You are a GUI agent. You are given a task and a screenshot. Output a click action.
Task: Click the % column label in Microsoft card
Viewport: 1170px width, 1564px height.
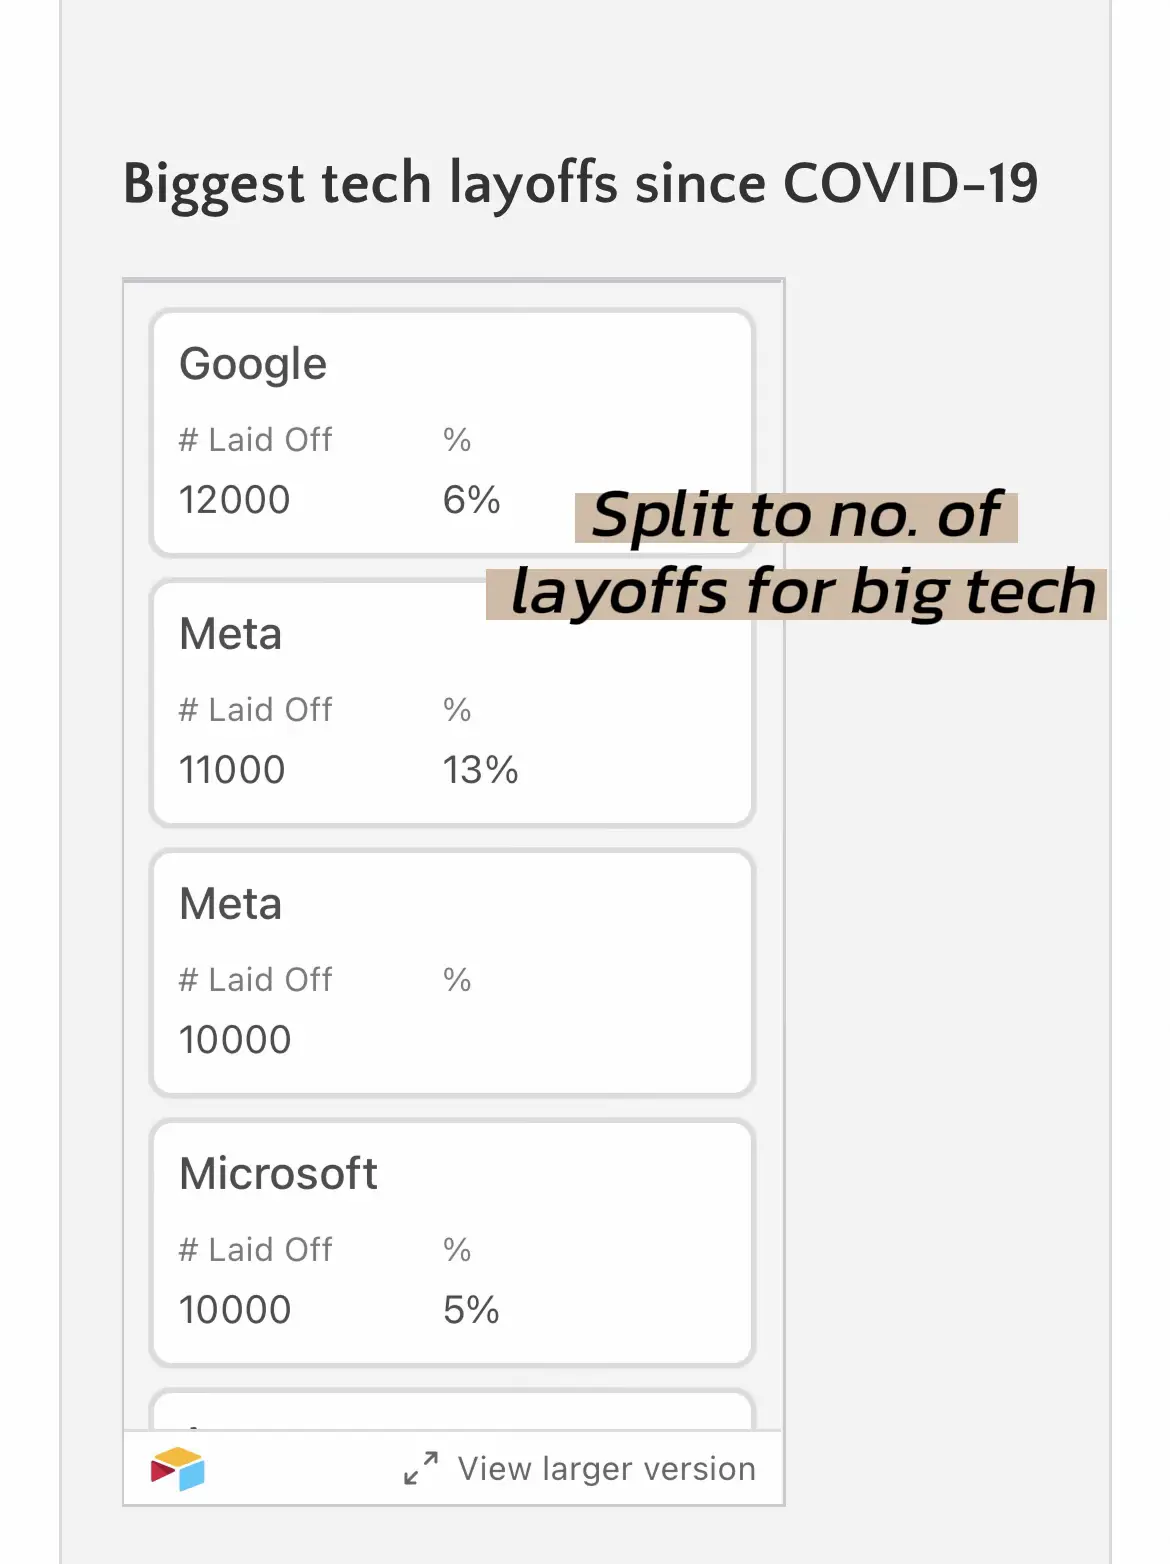click(x=457, y=1250)
